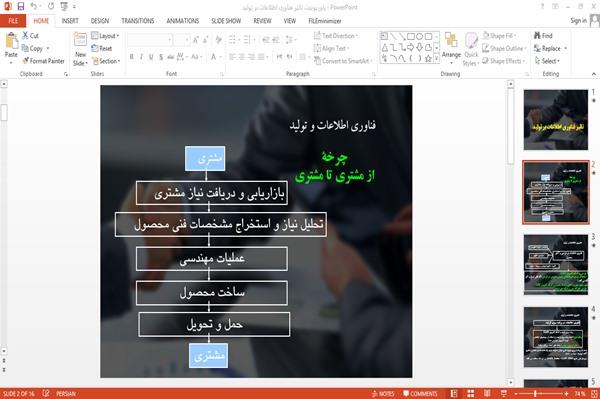This screenshot has height=399, width=600.
Task: Click Convert to SmartArt icon
Action: click(317, 61)
